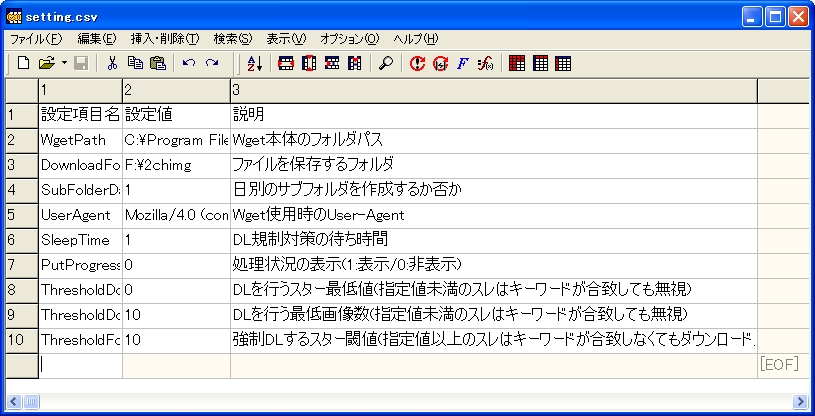Select column header 2
Screen dimensions: 815x416
coord(176,91)
